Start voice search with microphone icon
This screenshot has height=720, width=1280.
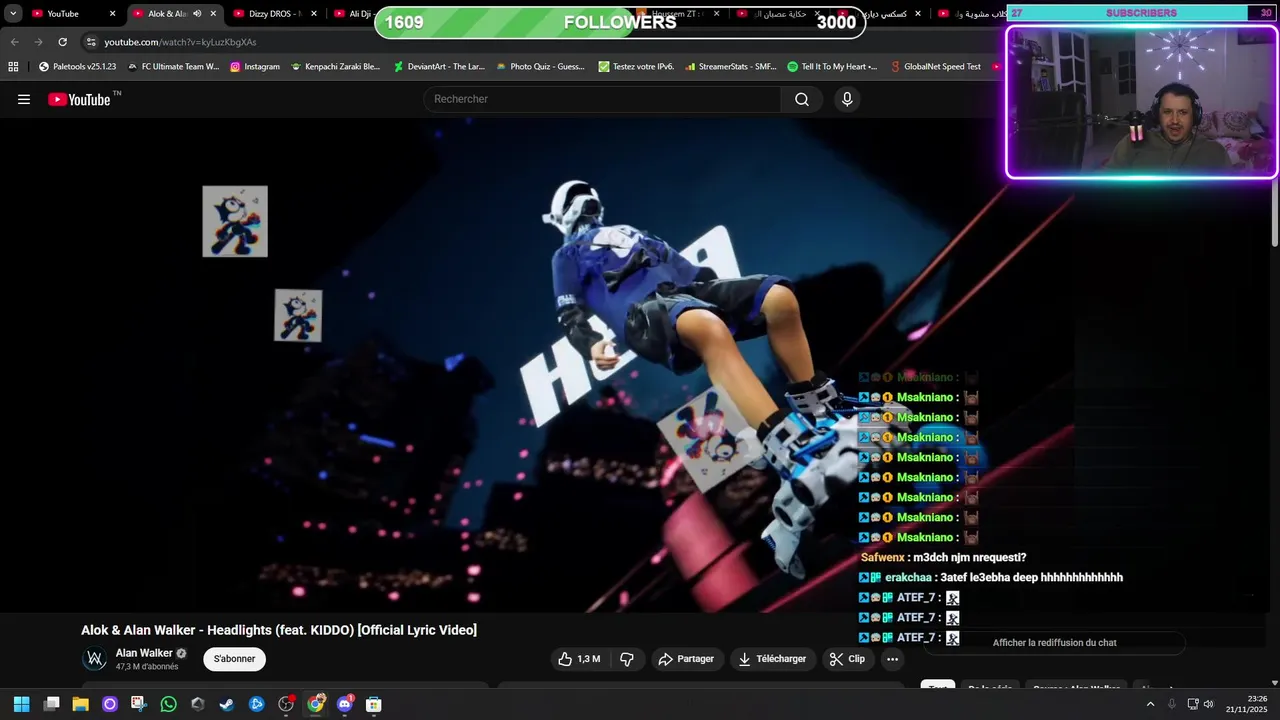(x=847, y=99)
